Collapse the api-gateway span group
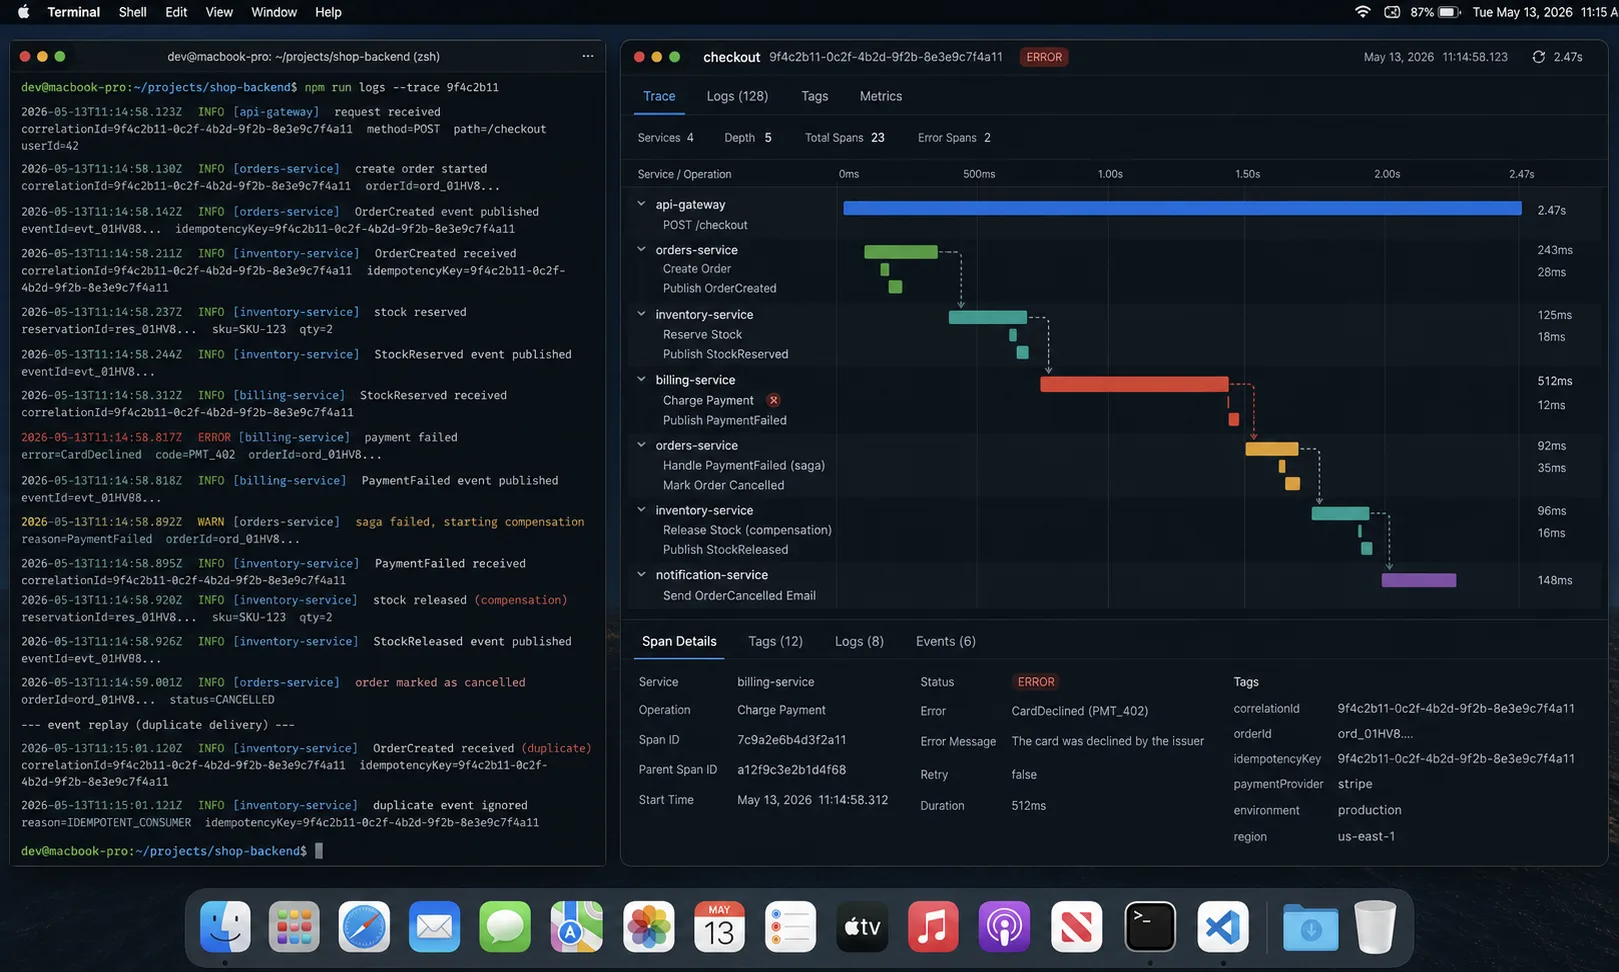 641,204
